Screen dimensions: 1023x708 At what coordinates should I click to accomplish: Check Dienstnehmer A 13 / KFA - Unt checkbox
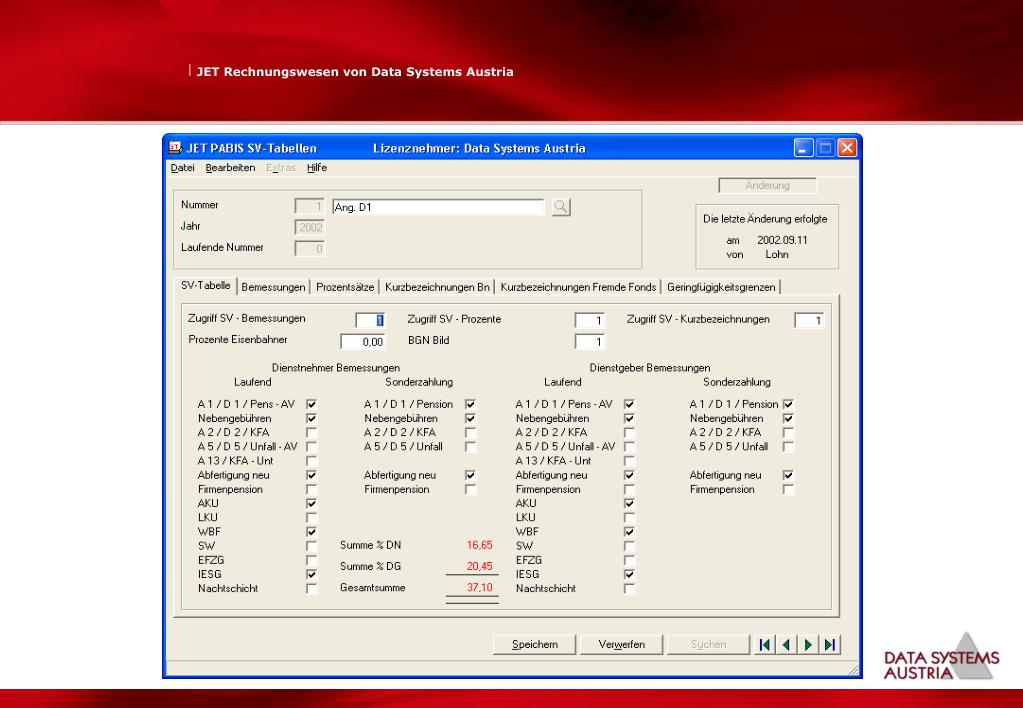click(311, 461)
